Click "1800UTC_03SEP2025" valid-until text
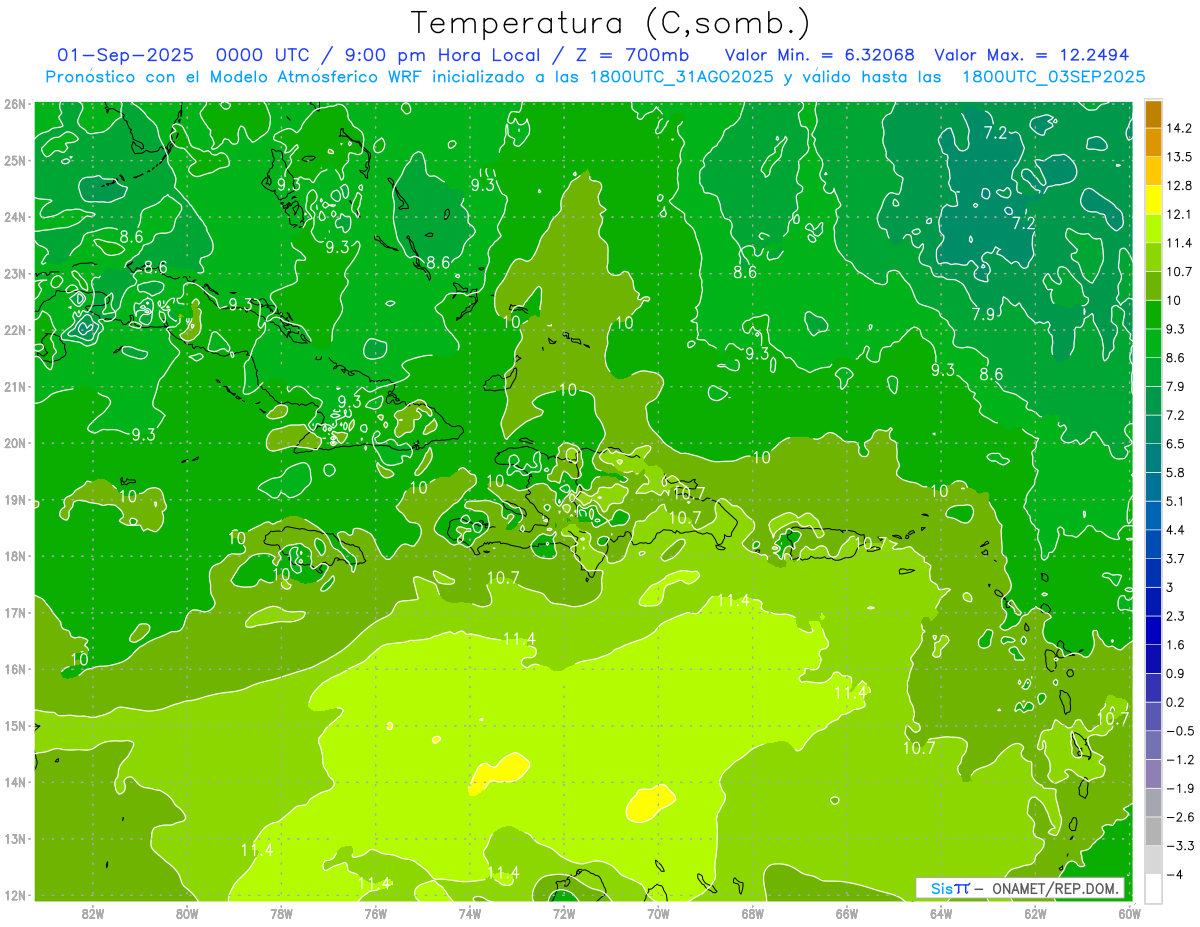This screenshot has width=1200, height=927. pos(1052,77)
